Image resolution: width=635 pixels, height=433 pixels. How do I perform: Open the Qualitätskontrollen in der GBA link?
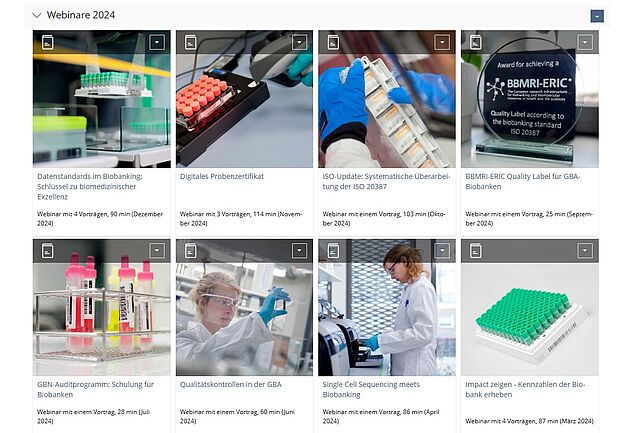pos(230,384)
